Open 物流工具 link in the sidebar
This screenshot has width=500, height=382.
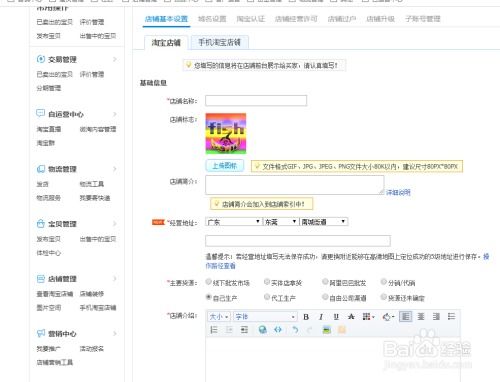pyautogui.click(x=92, y=184)
